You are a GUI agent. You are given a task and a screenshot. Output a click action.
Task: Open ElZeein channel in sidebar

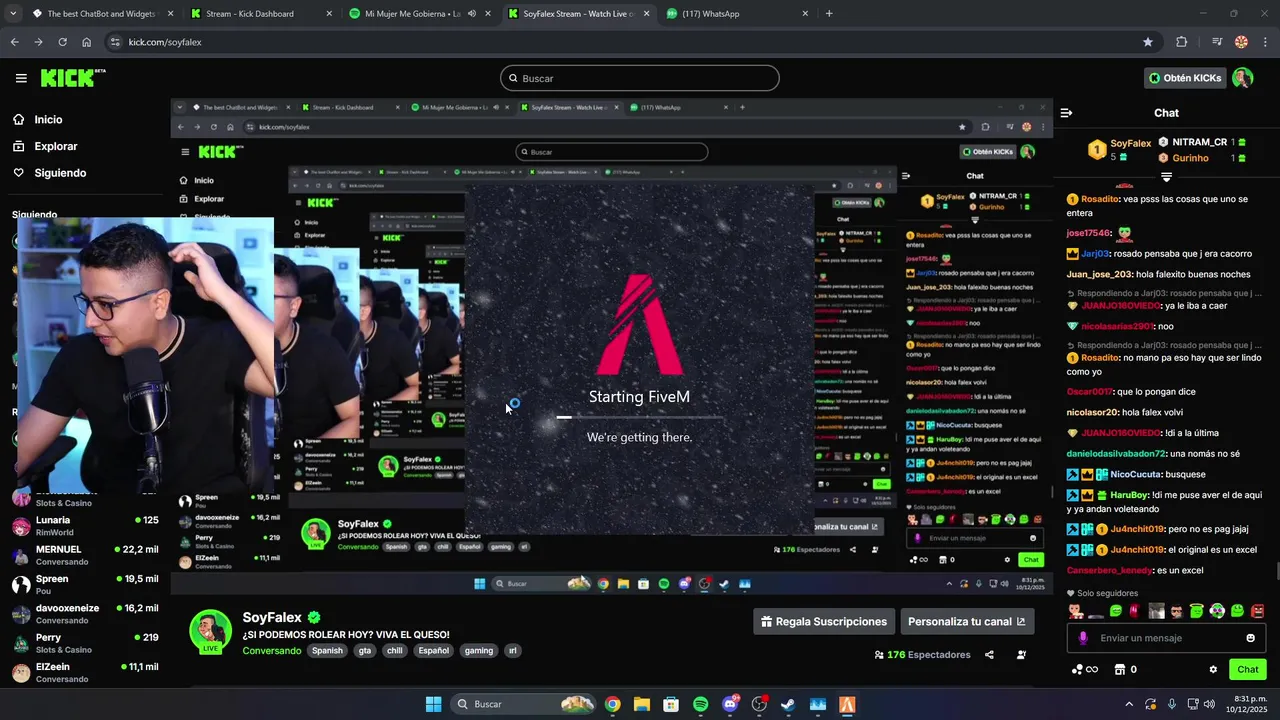85,673
